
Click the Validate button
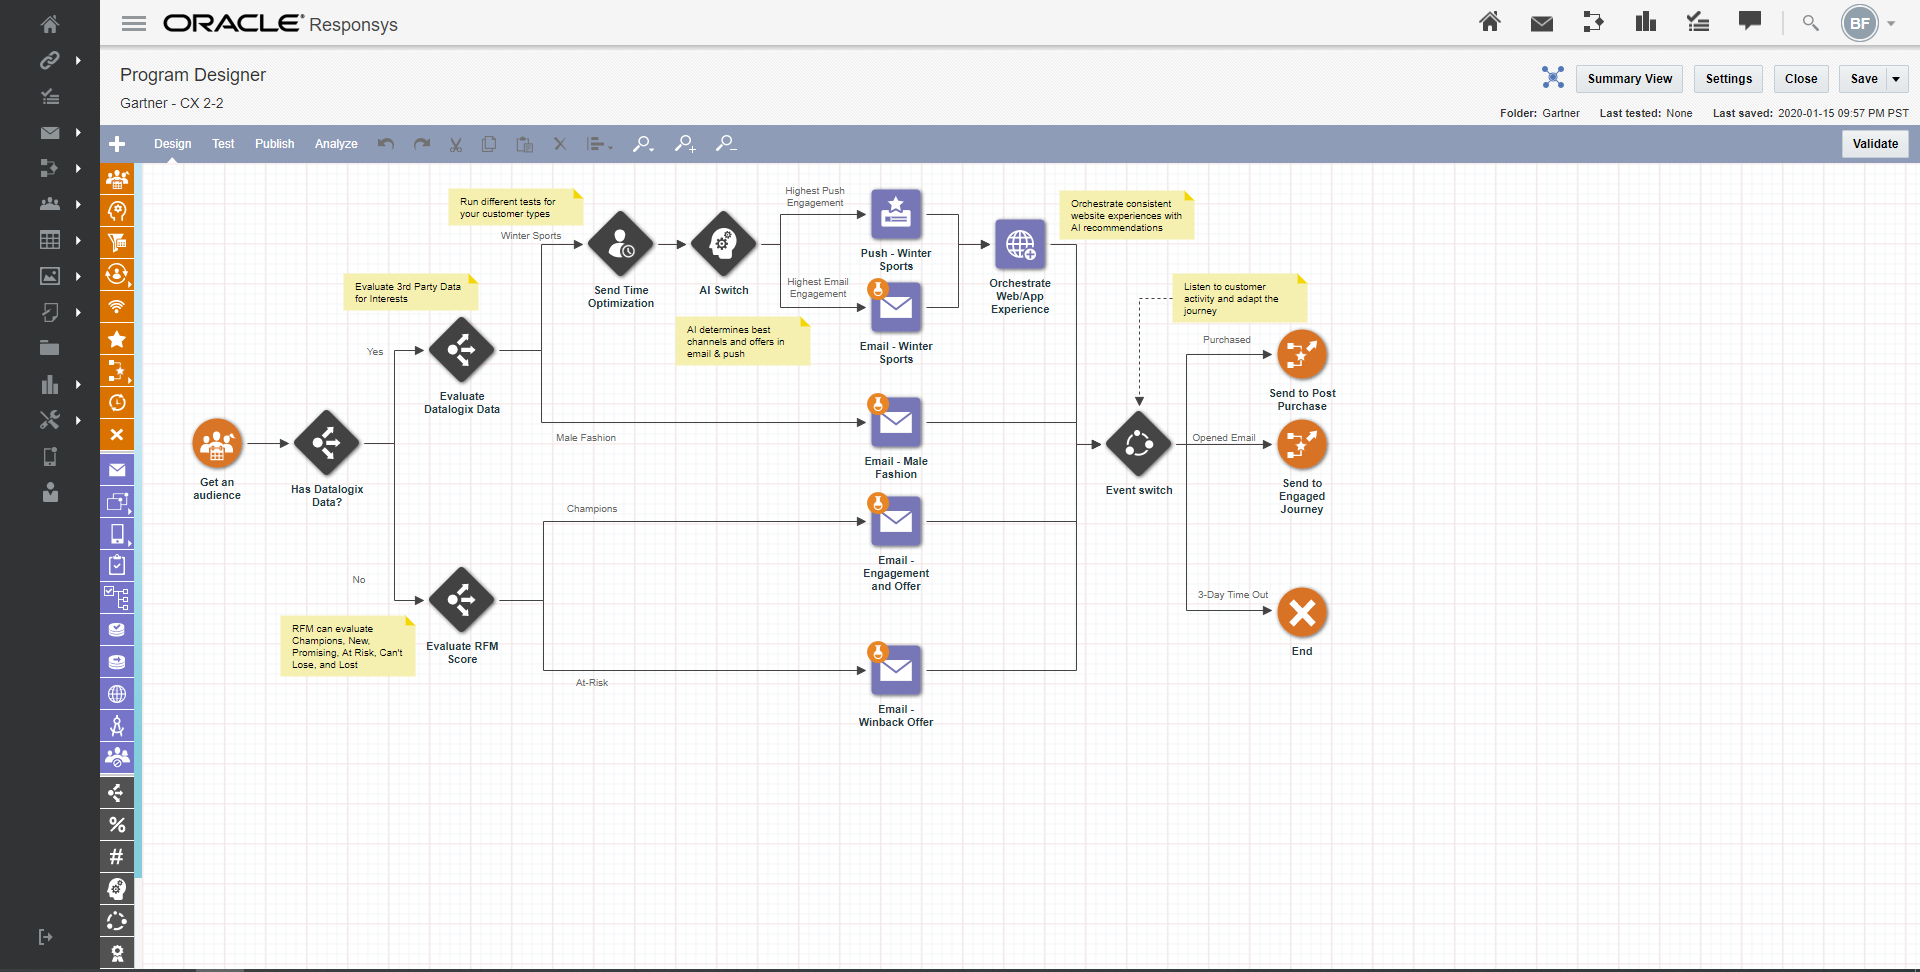pos(1875,144)
